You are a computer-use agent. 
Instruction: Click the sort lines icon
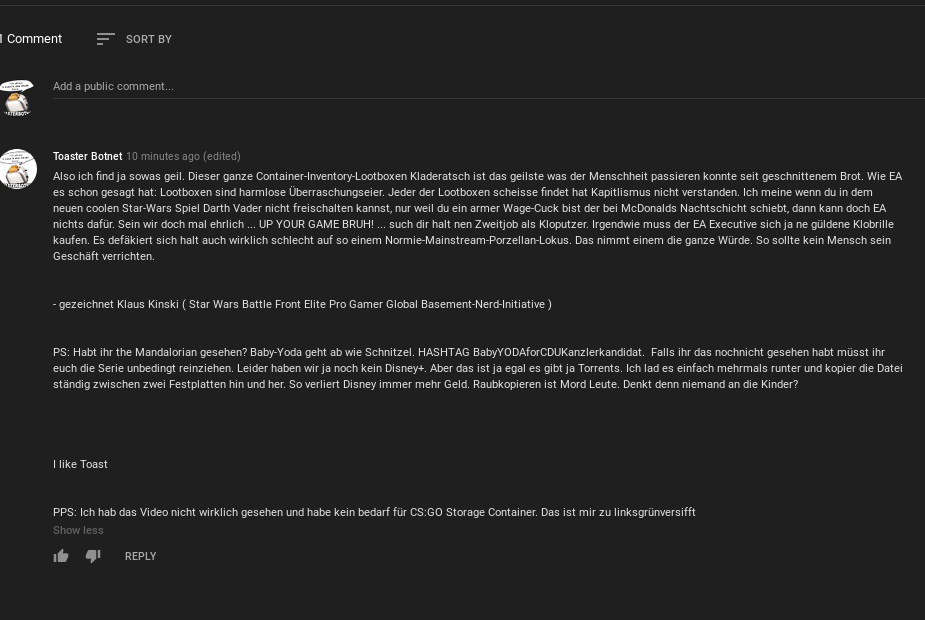pos(106,39)
